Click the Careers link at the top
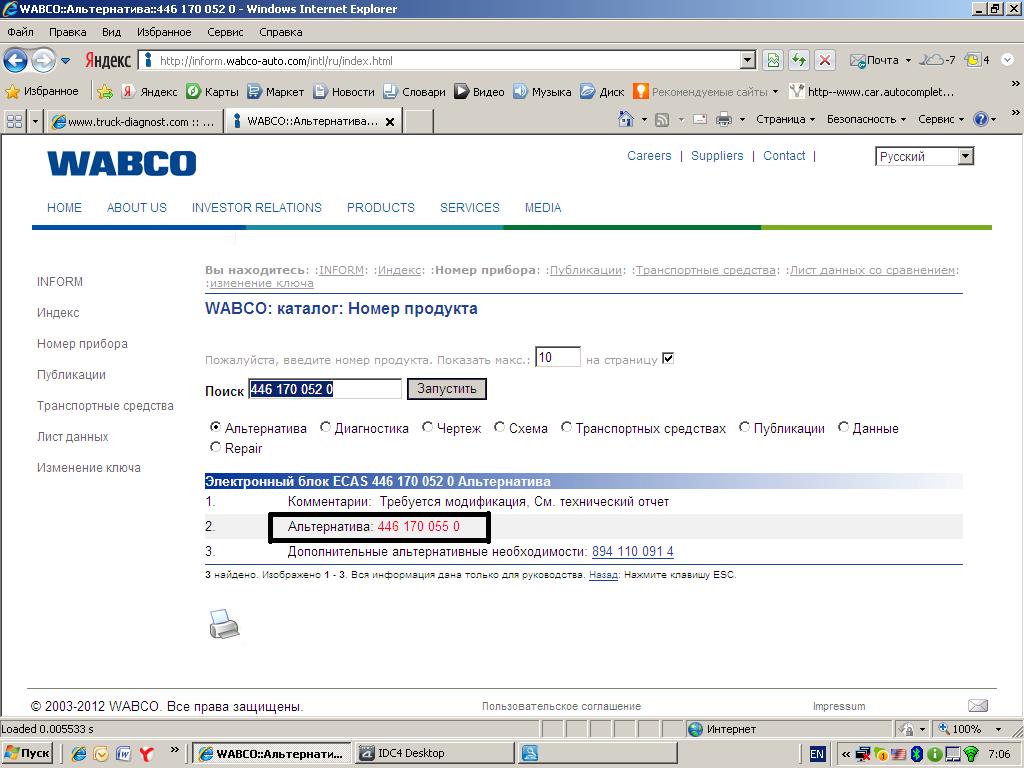Viewport: 1024px width, 768px height. (649, 155)
